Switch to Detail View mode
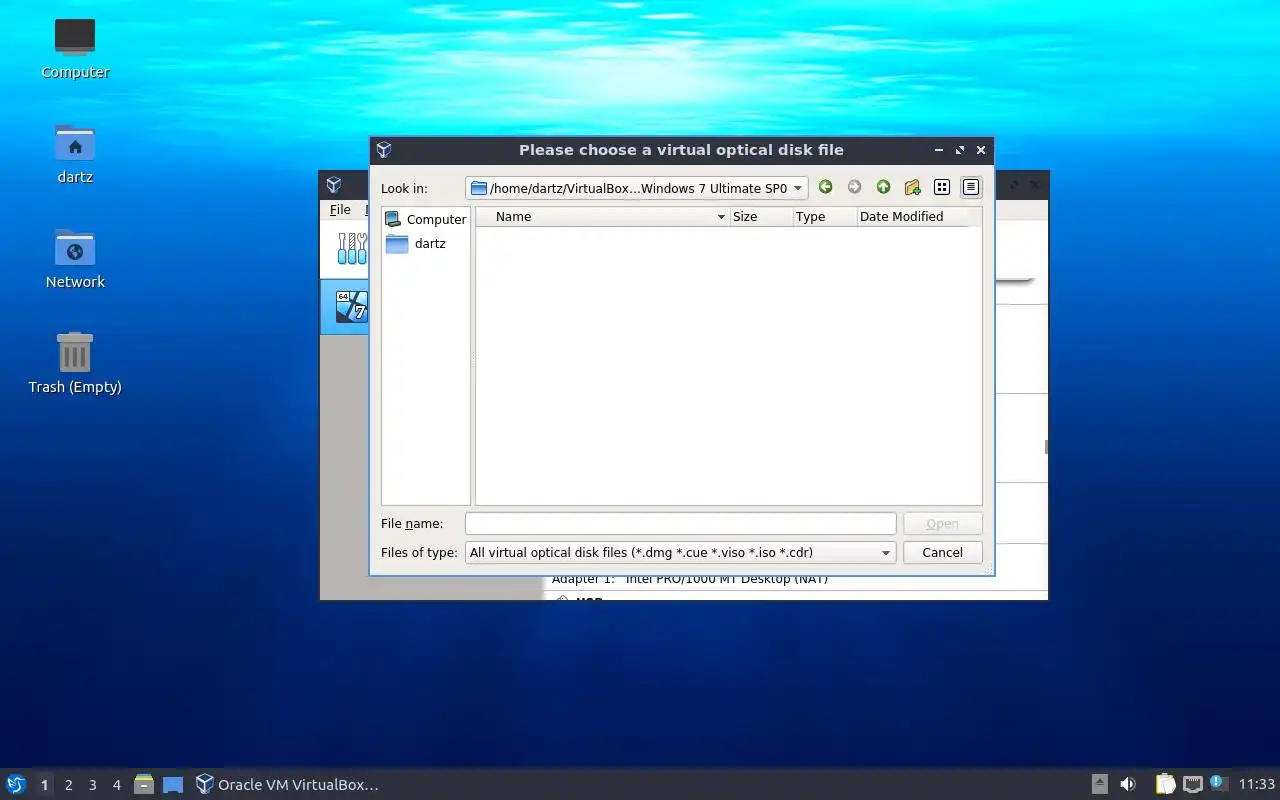Image resolution: width=1280 pixels, height=800 pixels. click(970, 187)
